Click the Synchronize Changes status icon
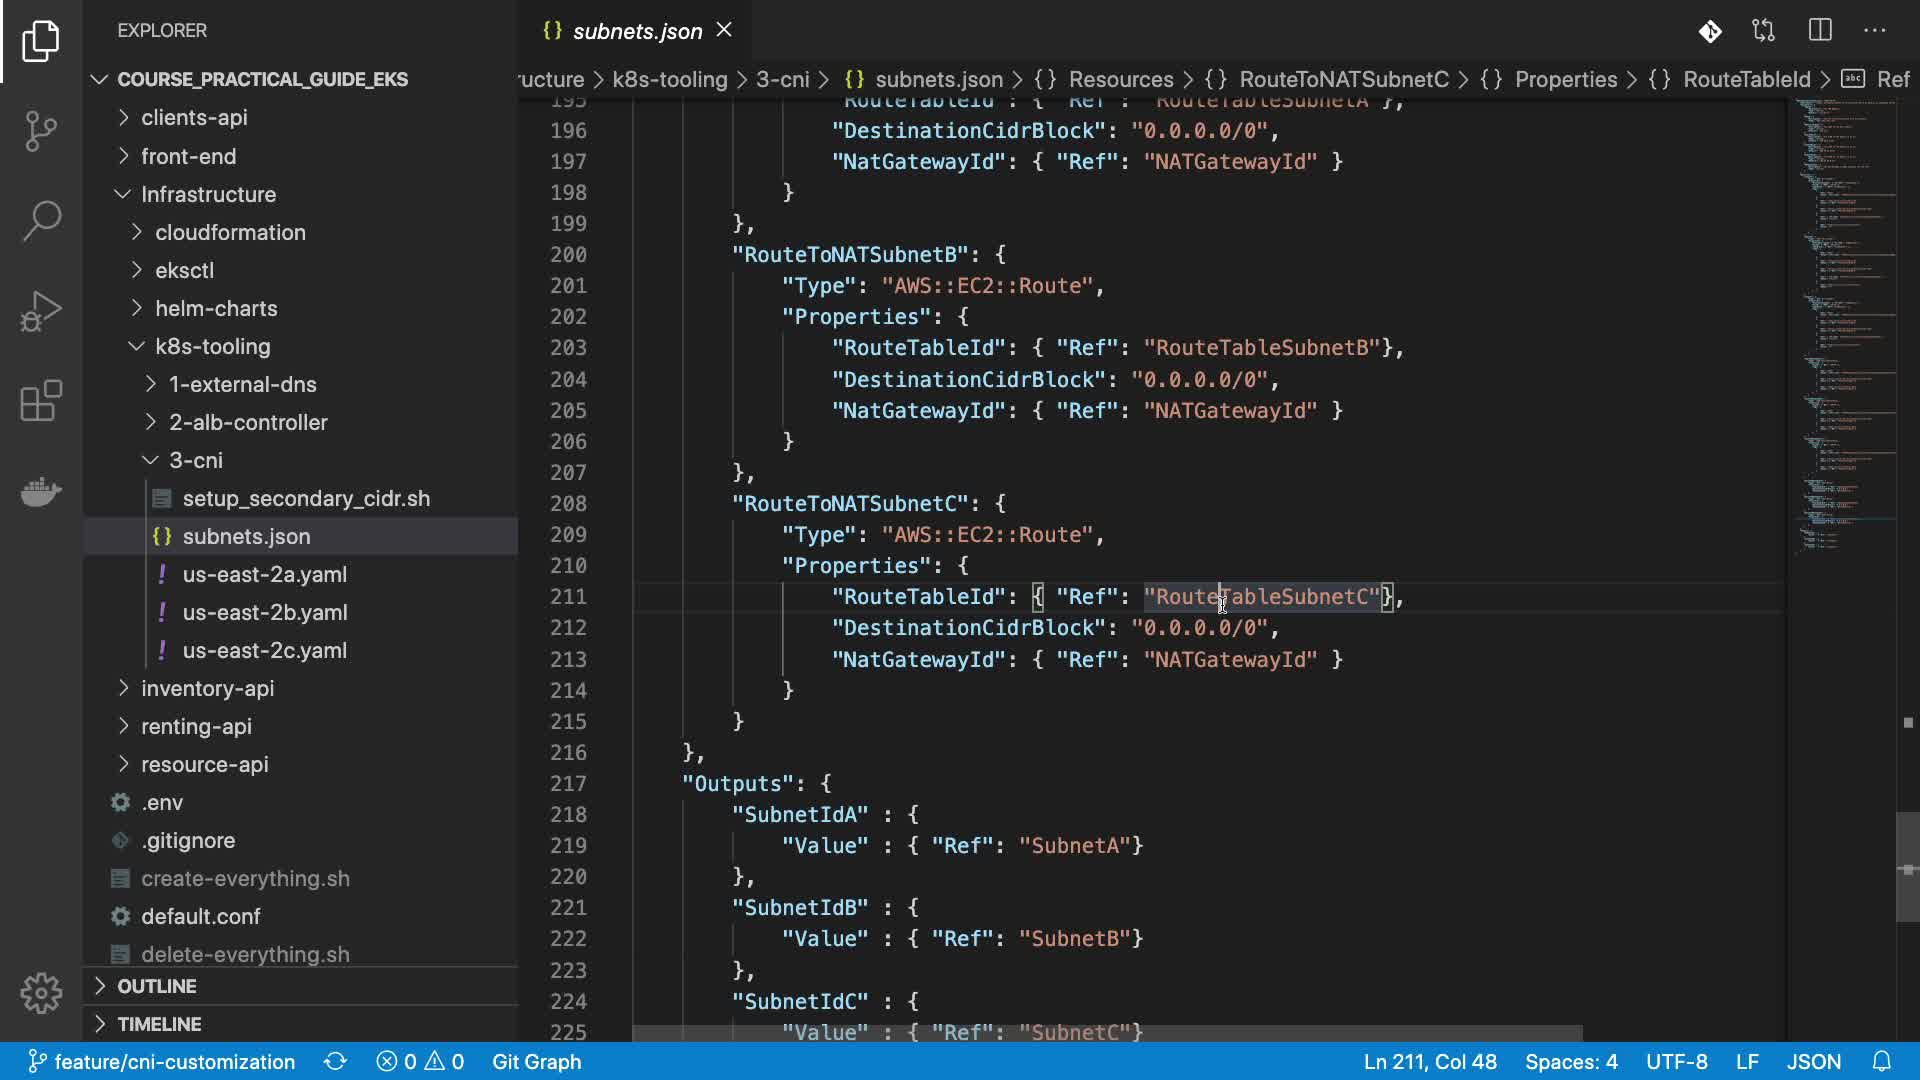1920x1080 pixels. [x=335, y=1062]
